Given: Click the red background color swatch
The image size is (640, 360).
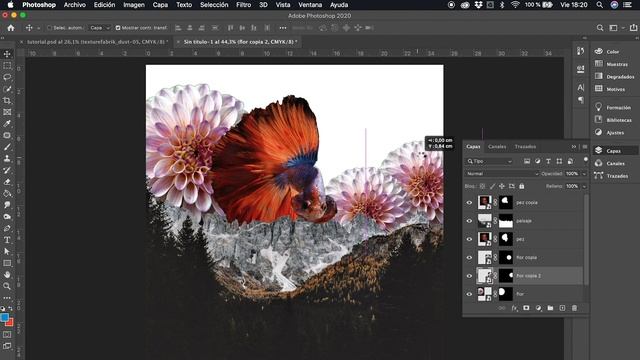Looking at the screenshot, I should tap(10, 323).
